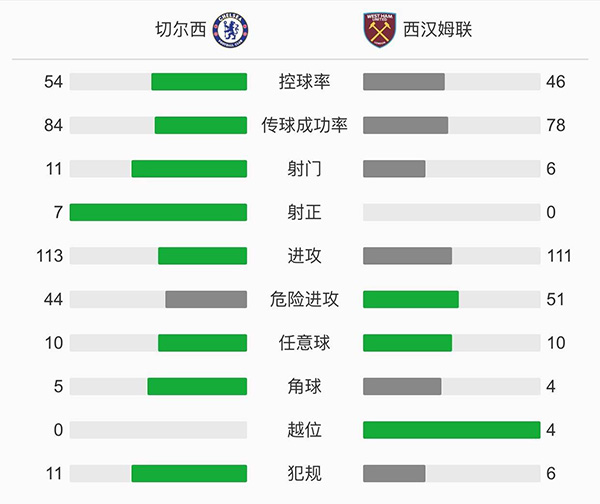Click West Ham's gray 控球率 bar
Image resolution: width=600 pixels, height=504 pixels.
[x=404, y=82]
